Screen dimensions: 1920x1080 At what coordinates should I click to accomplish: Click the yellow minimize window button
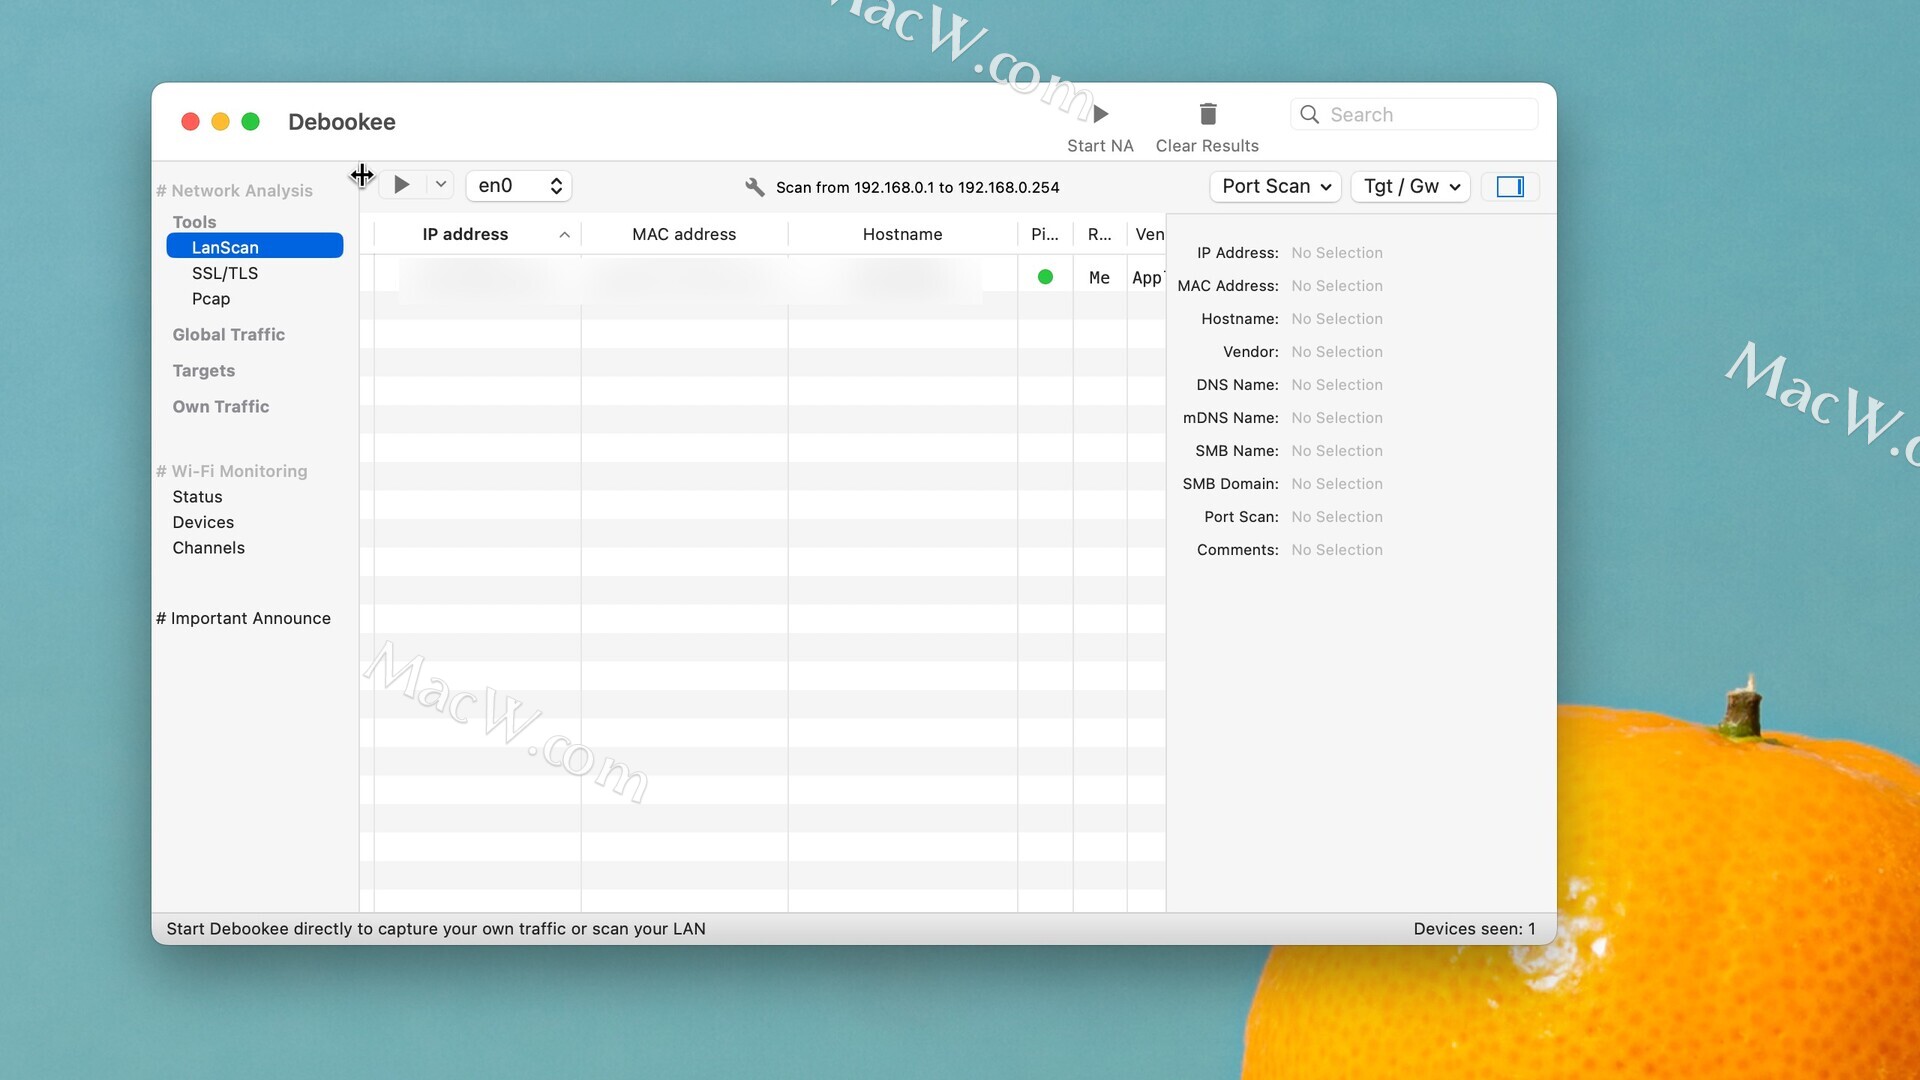click(221, 121)
